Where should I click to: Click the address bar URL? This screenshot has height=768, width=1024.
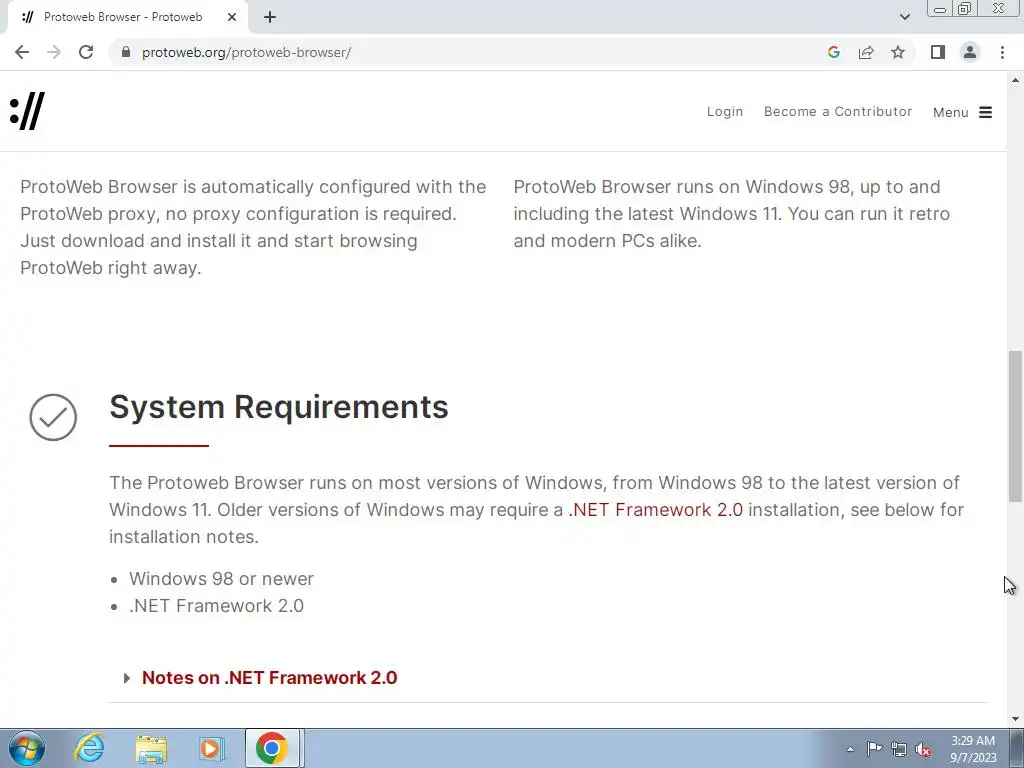[x=246, y=52]
